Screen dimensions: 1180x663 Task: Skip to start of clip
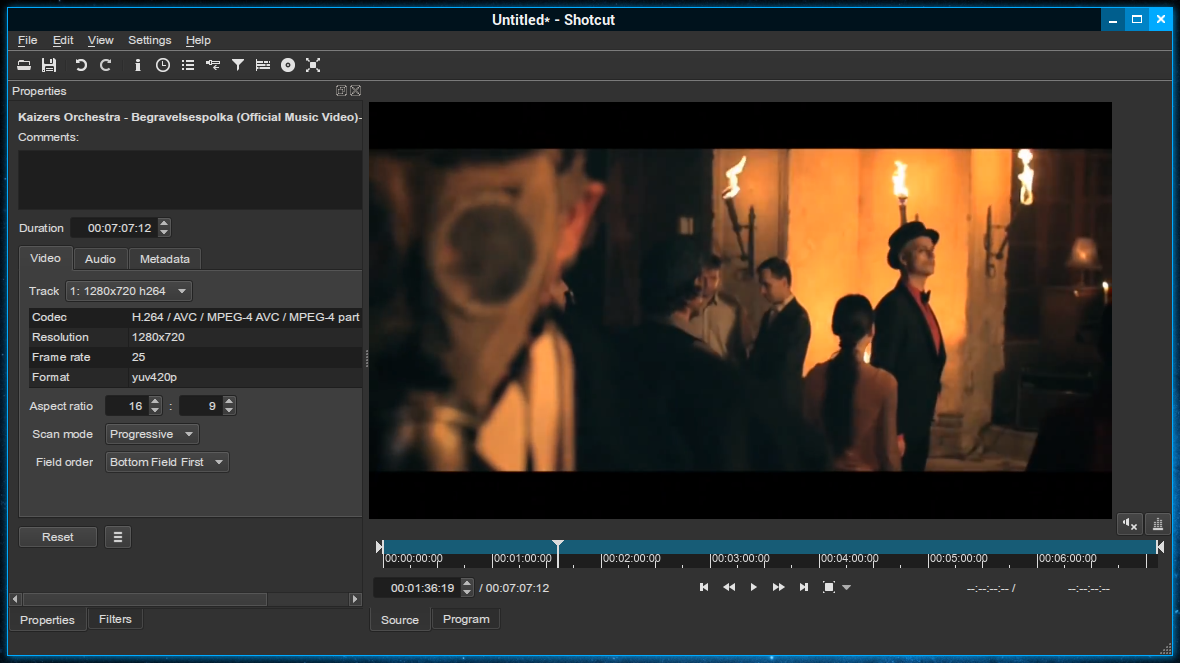tap(704, 587)
